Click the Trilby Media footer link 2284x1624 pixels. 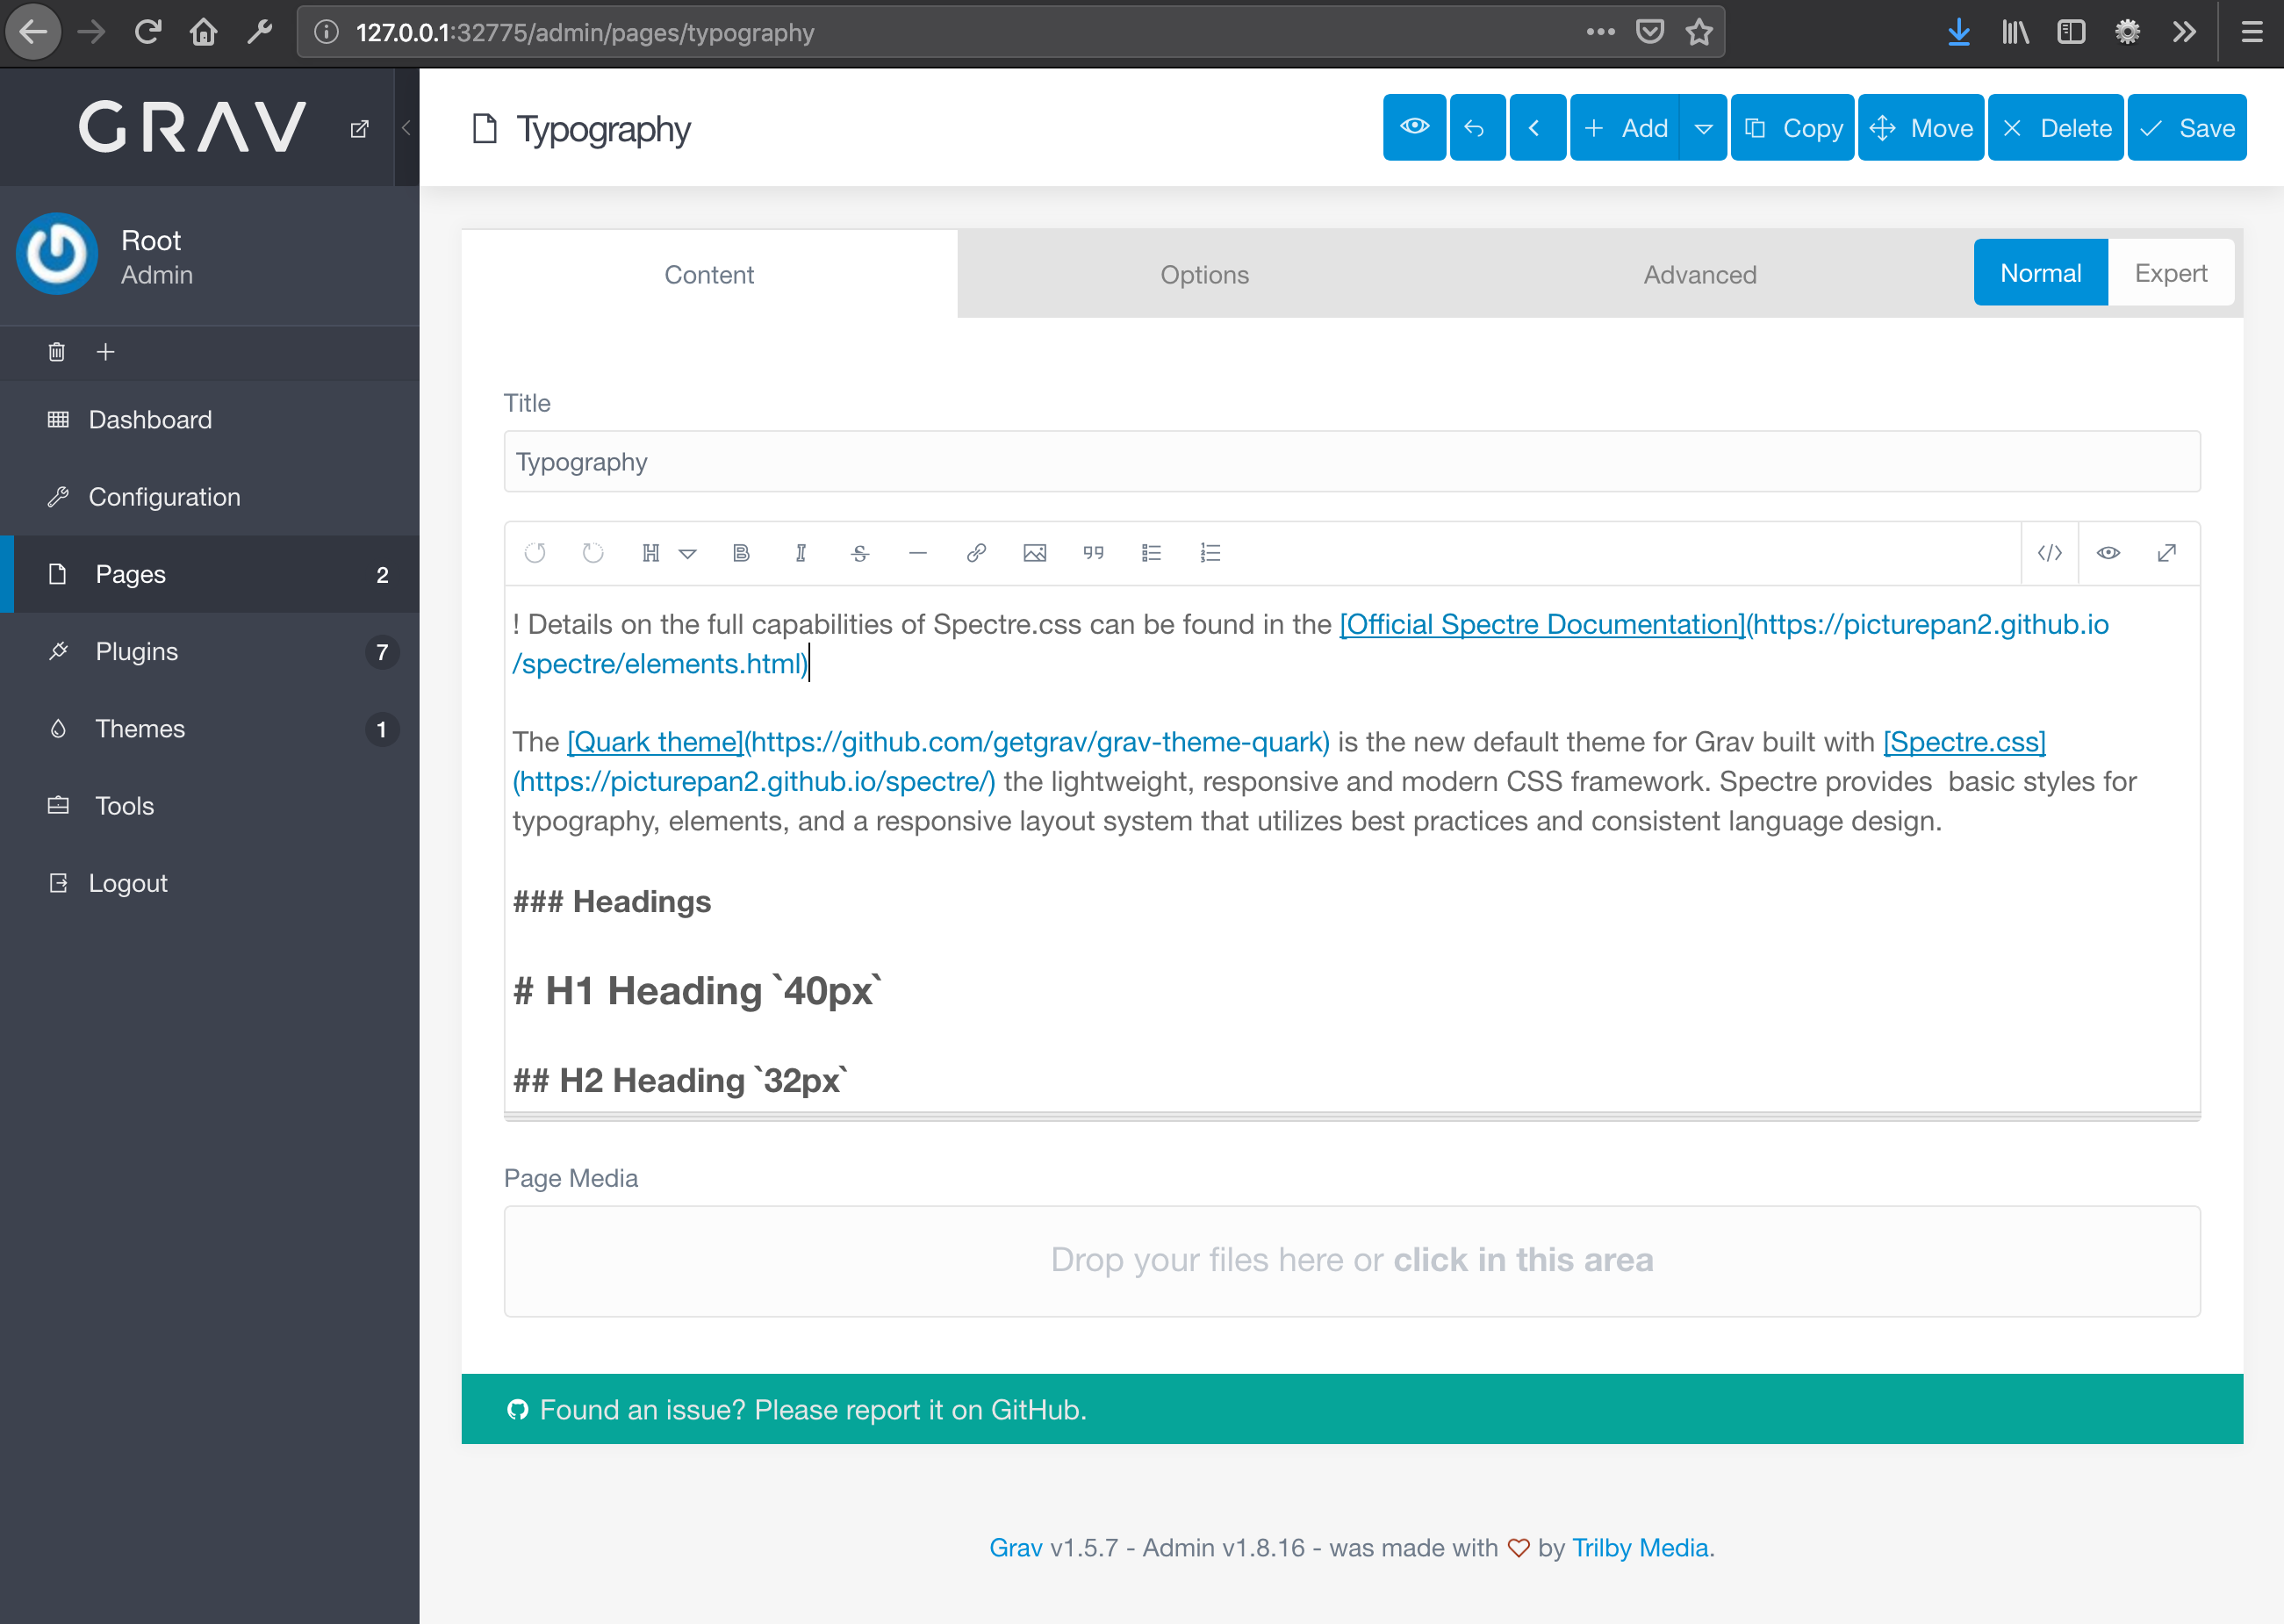click(1640, 1547)
